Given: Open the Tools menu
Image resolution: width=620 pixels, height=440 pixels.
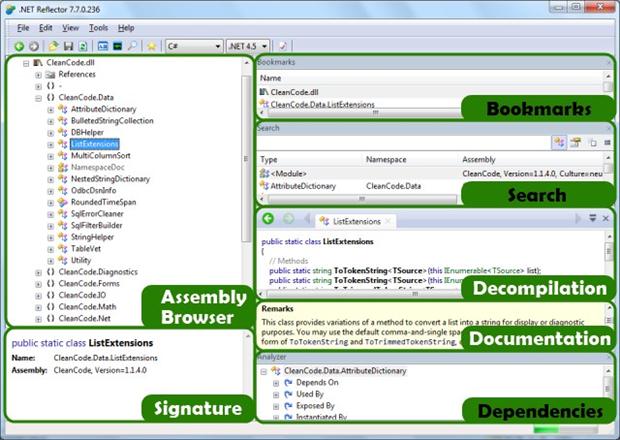Looking at the screenshot, I should pyautogui.click(x=98, y=28).
